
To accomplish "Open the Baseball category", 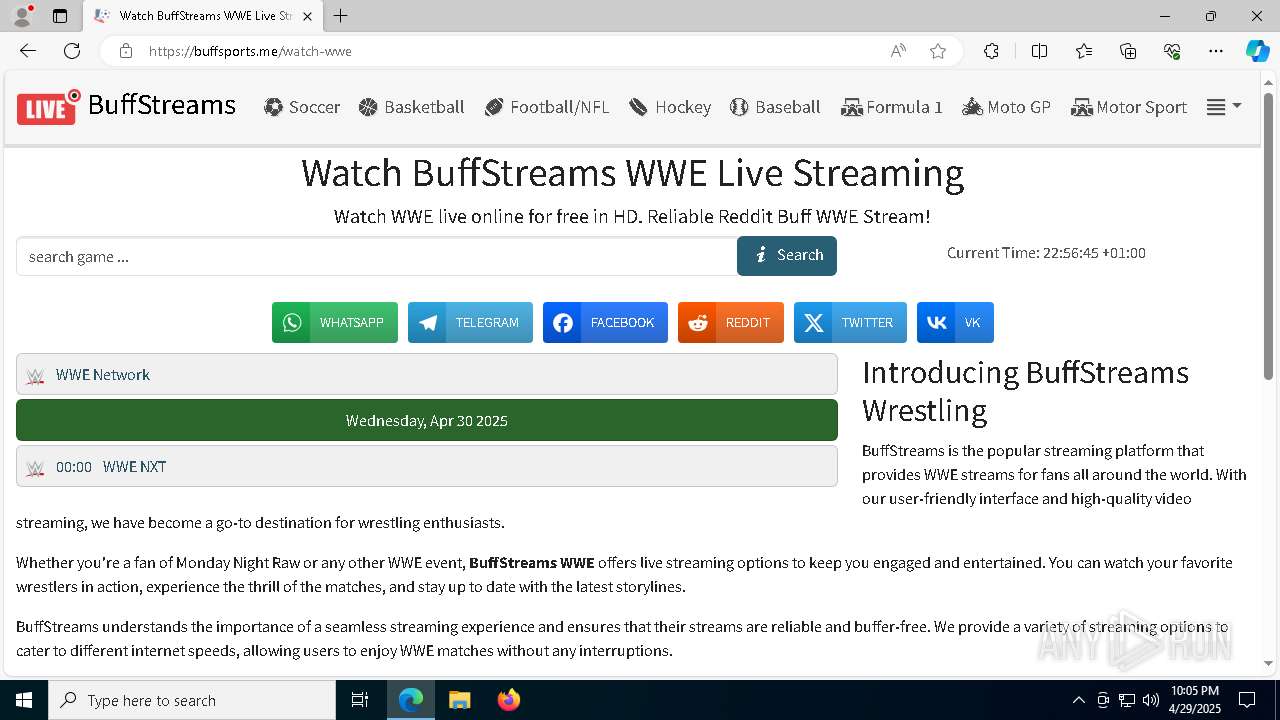I will tap(775, 107).
